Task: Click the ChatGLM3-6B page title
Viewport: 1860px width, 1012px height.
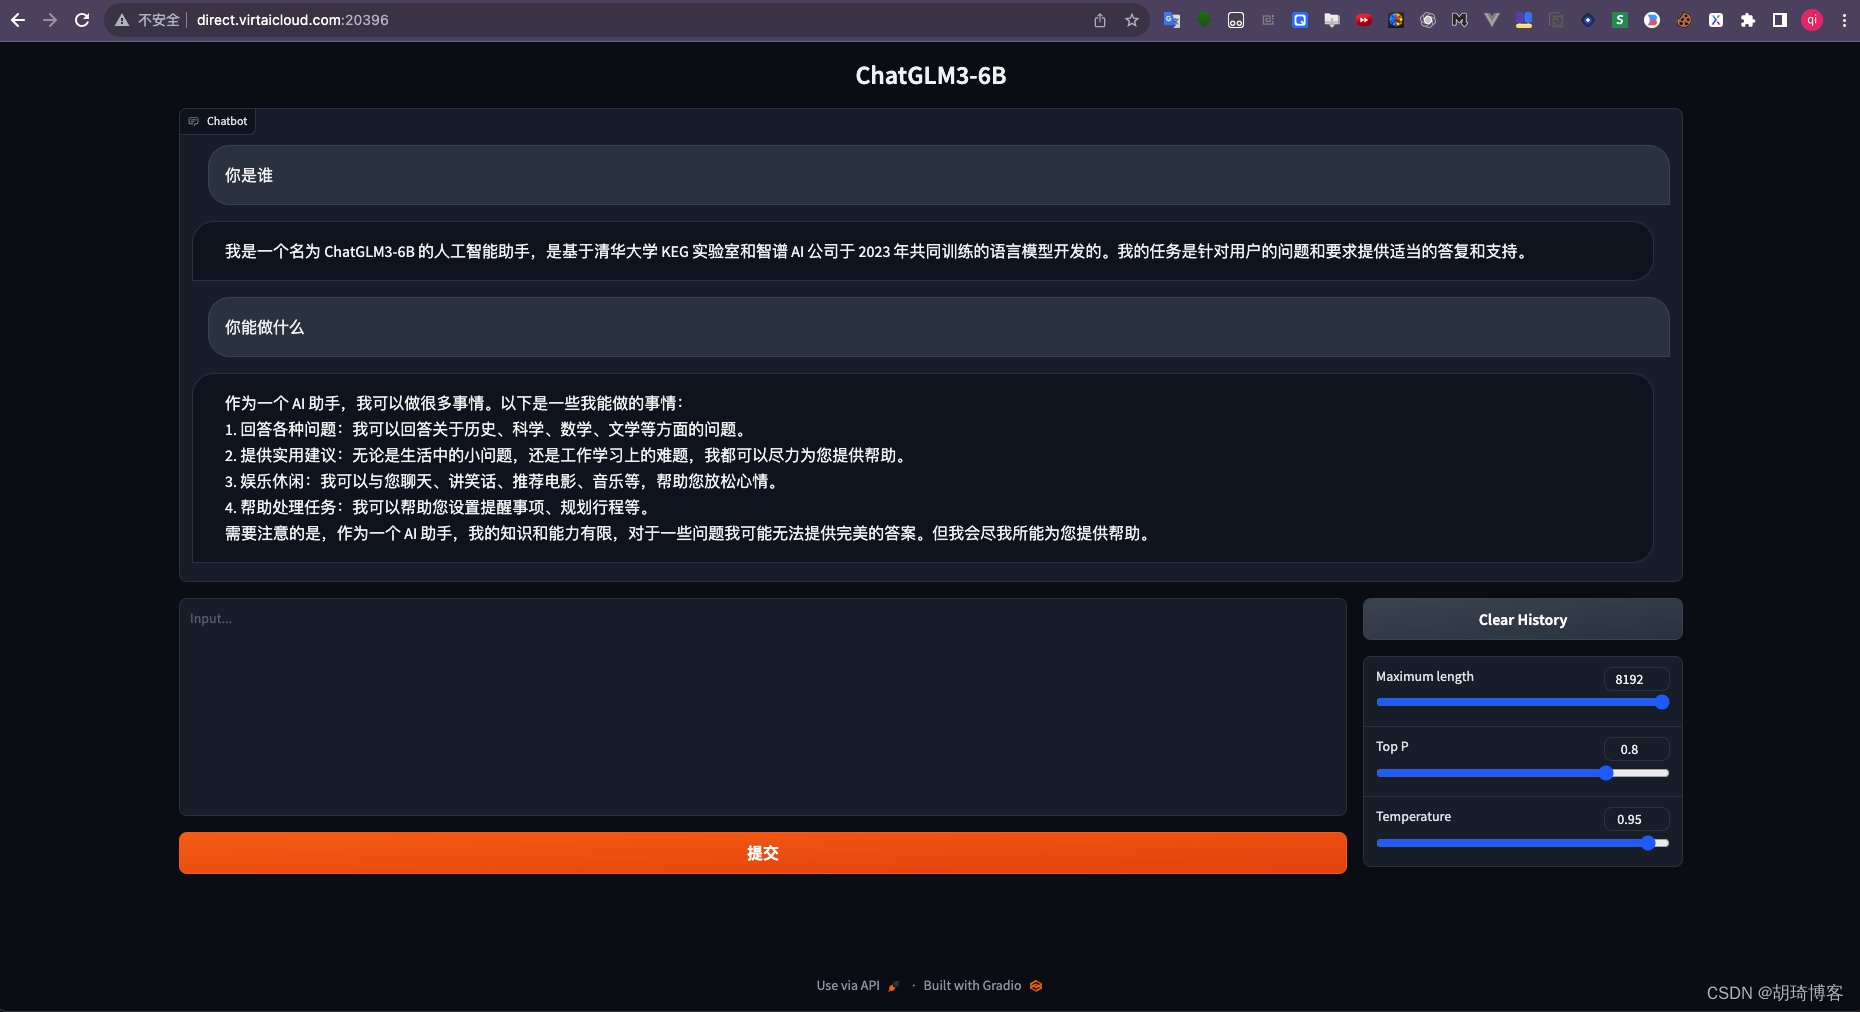Action: [930, 76]
